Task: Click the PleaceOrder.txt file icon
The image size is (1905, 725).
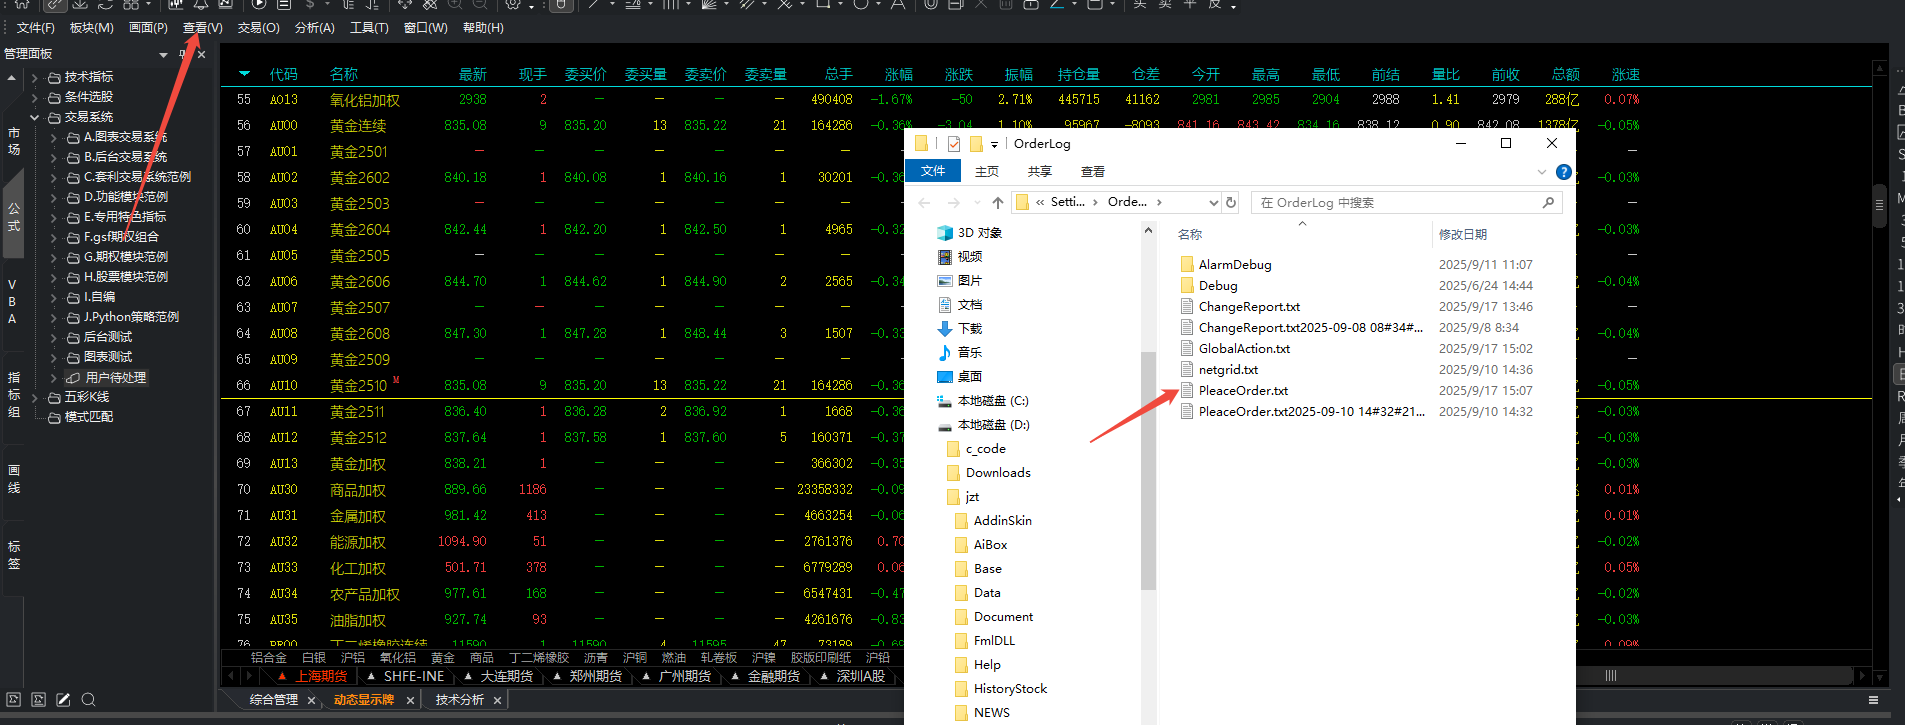Action: [1187, 391]
